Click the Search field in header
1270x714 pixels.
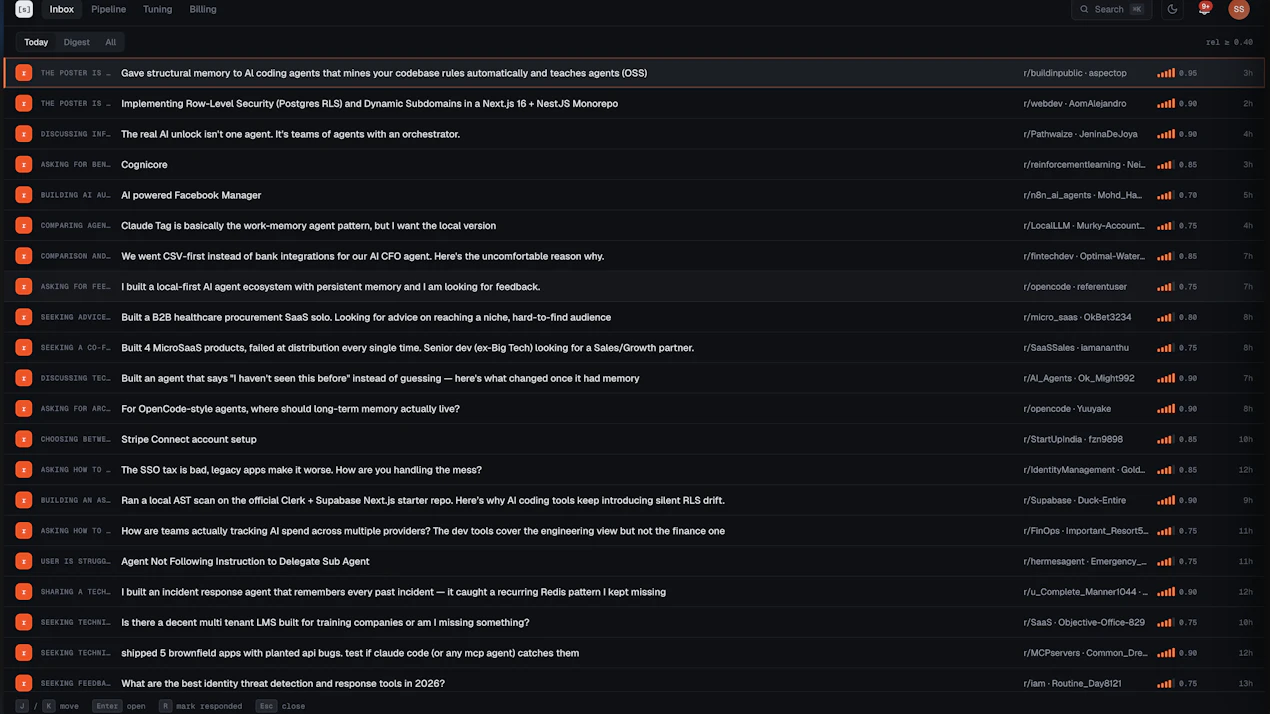(x=1111, y=9)
